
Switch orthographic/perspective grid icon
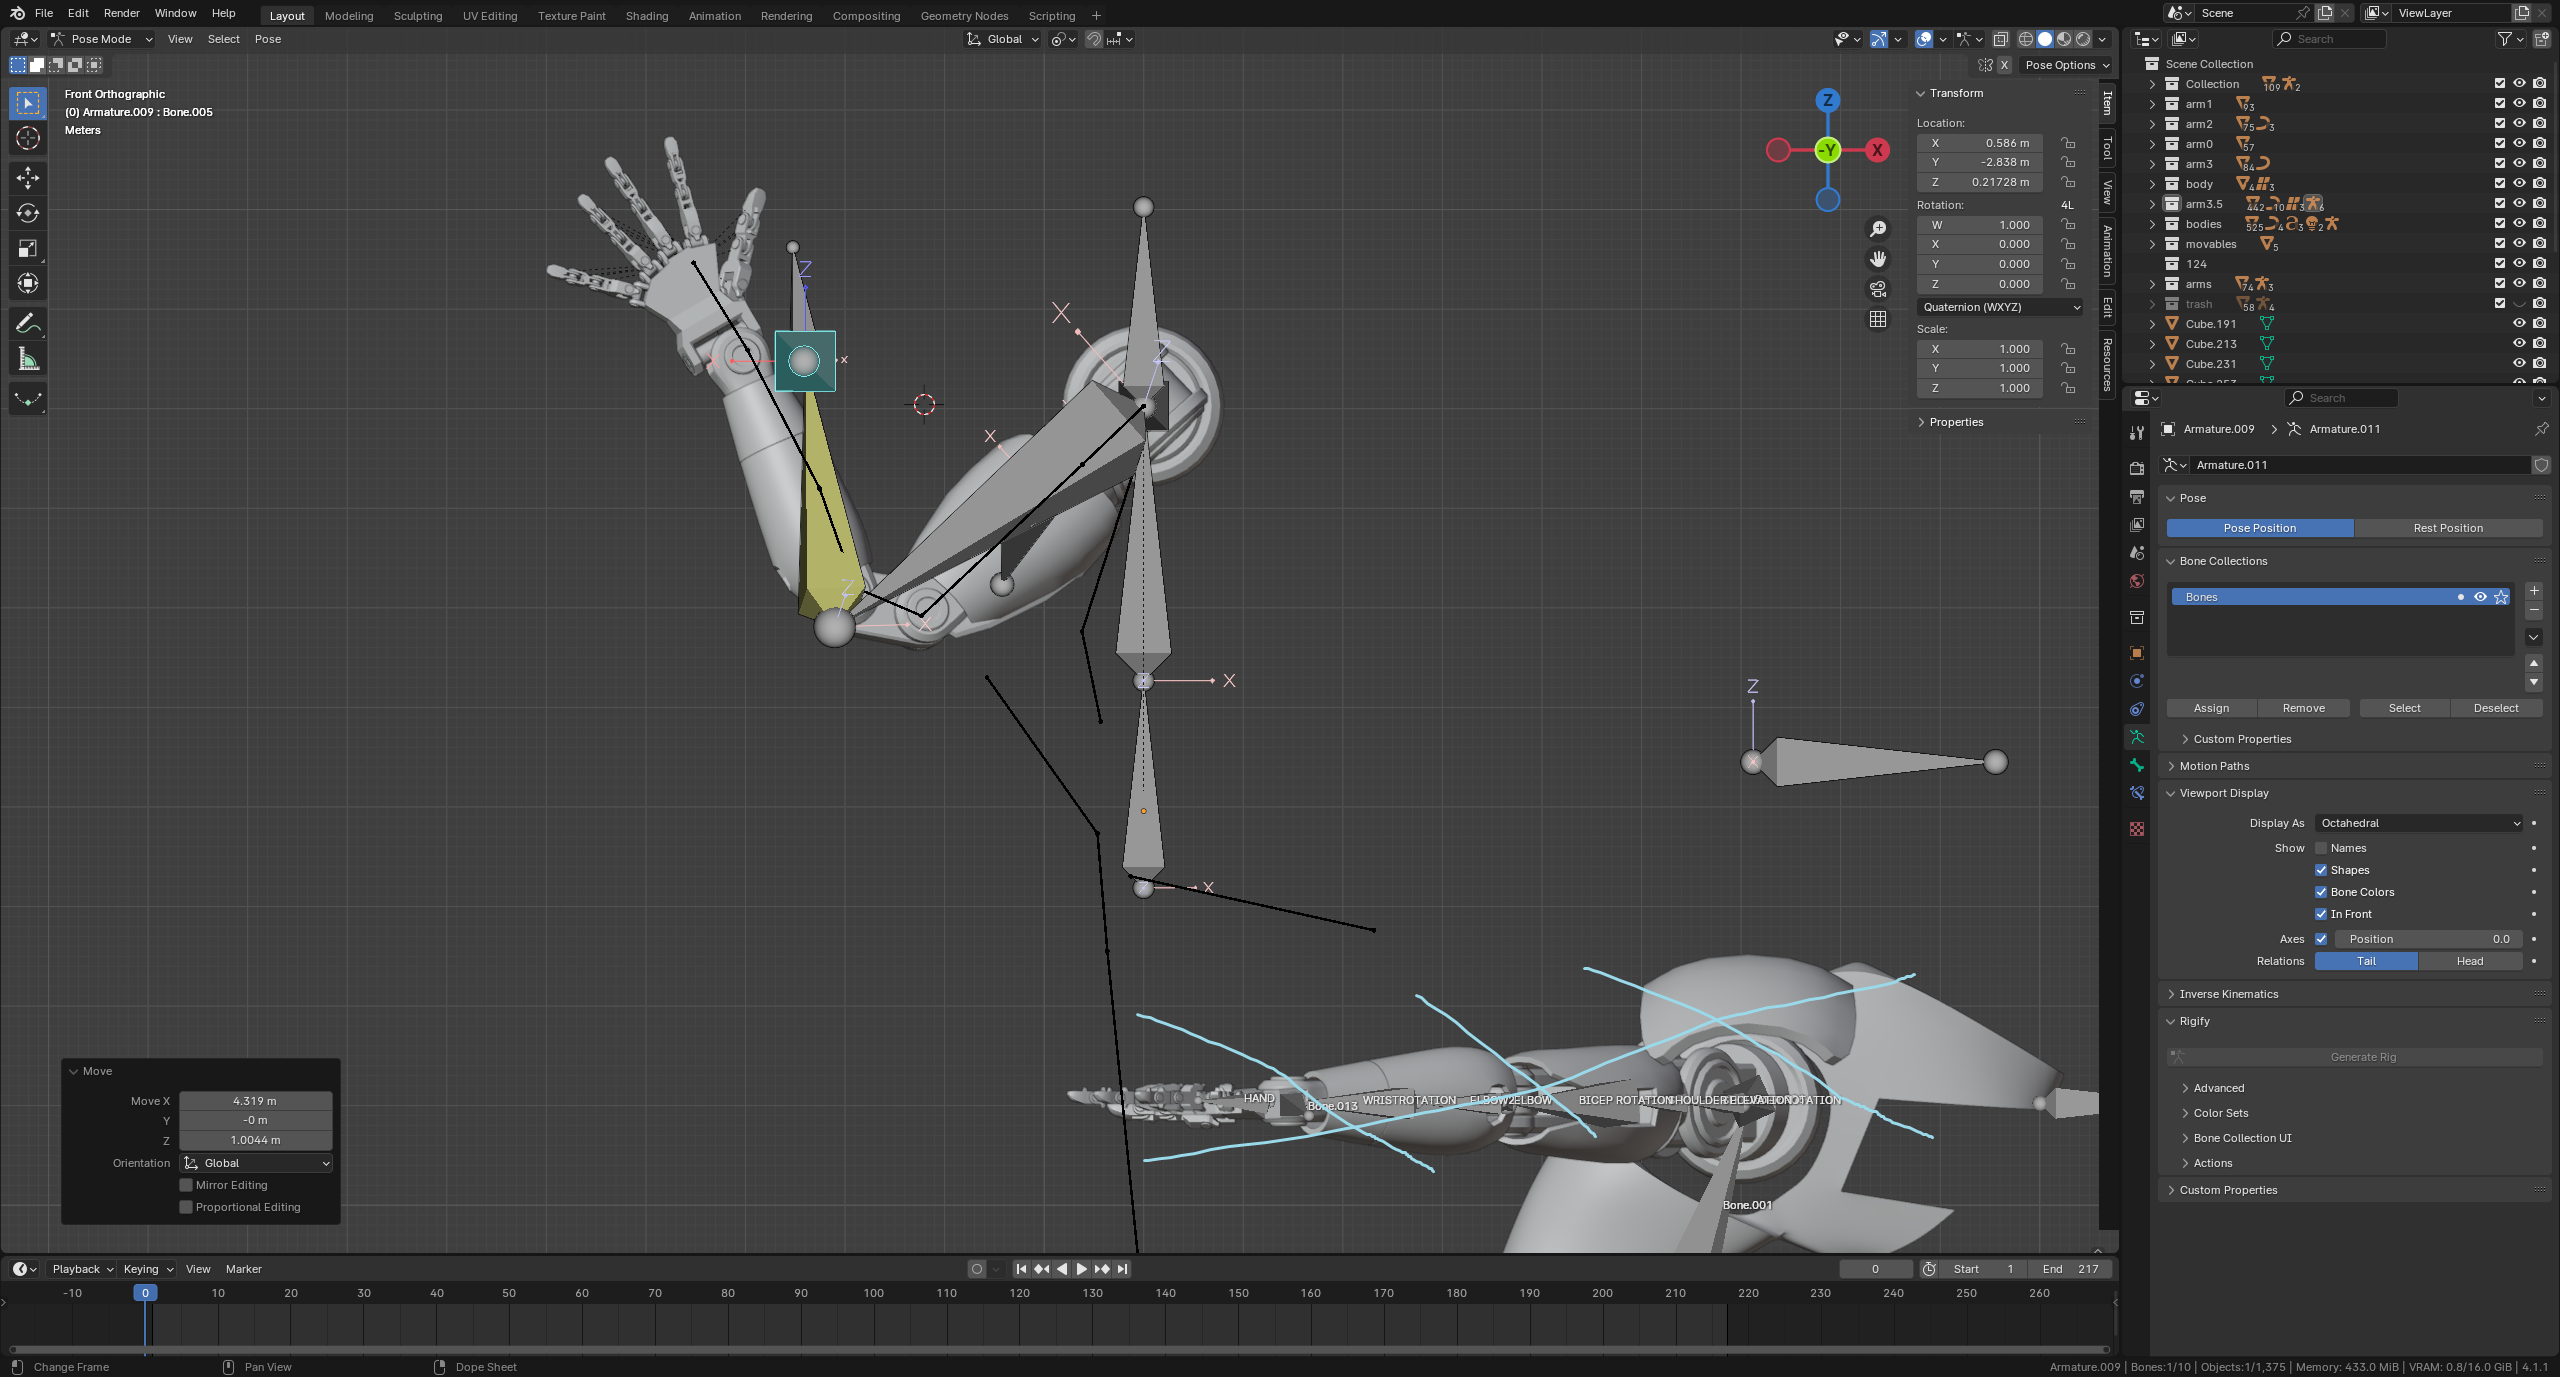coord(1878,319)
